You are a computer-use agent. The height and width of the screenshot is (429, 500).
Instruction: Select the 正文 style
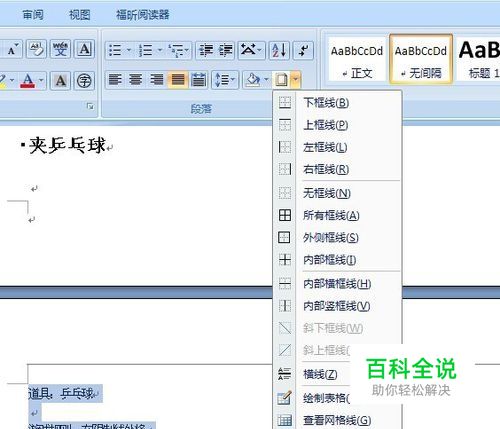[x=357, y=59]
